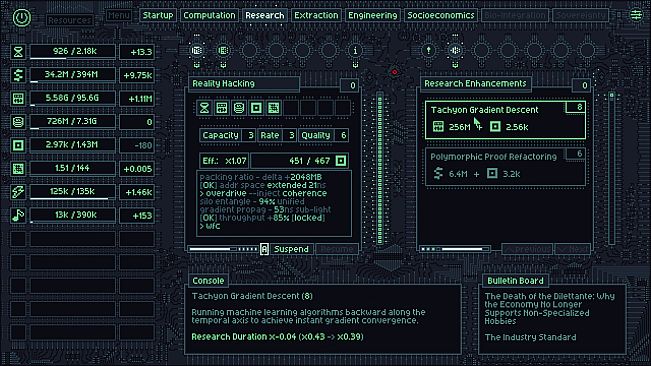Click the Next button in Research Enhancements
This screenshot has width=651, height=366.
(573, 249)
